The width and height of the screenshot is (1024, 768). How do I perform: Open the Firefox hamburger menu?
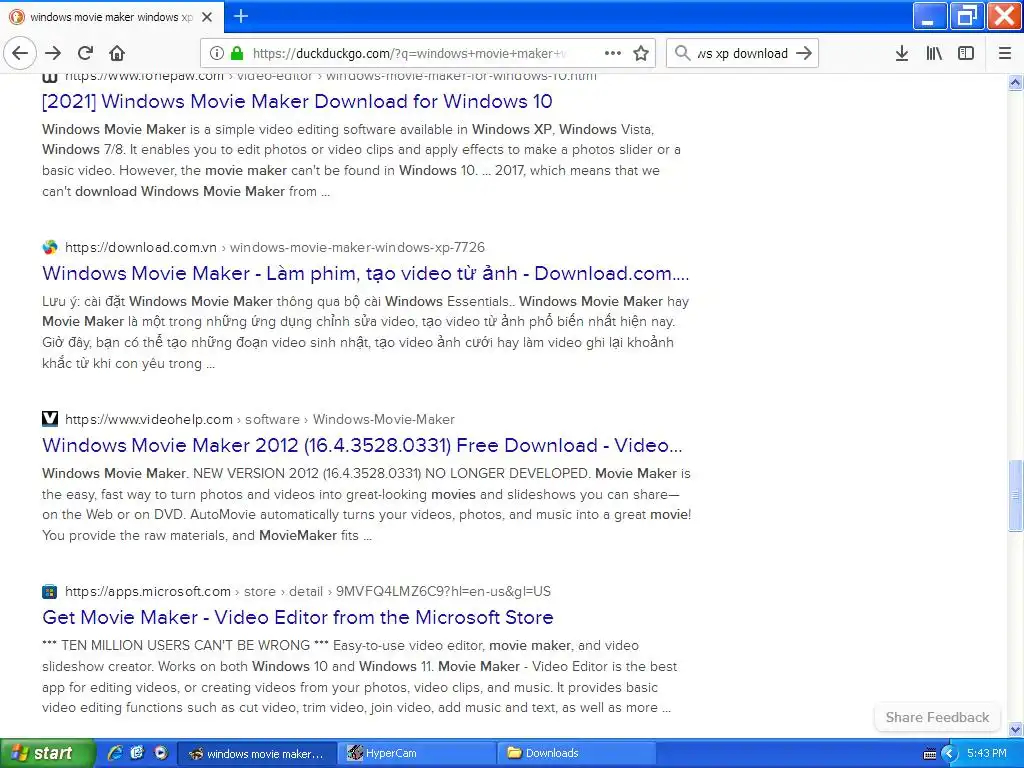(x=1004, y=53)
